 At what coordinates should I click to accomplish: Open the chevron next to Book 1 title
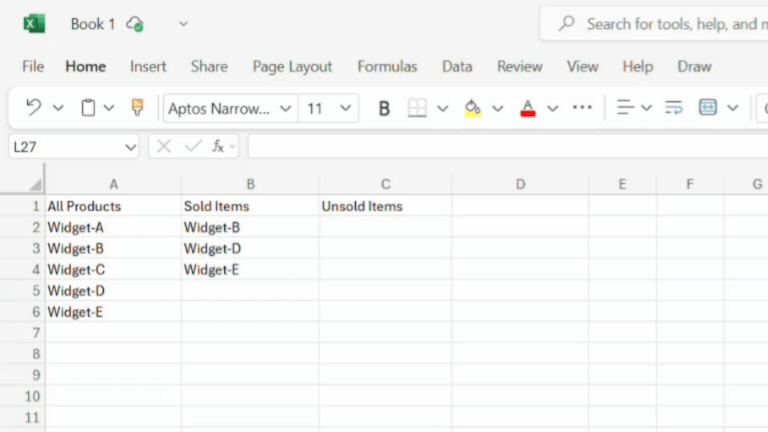[x=183, y=24]
